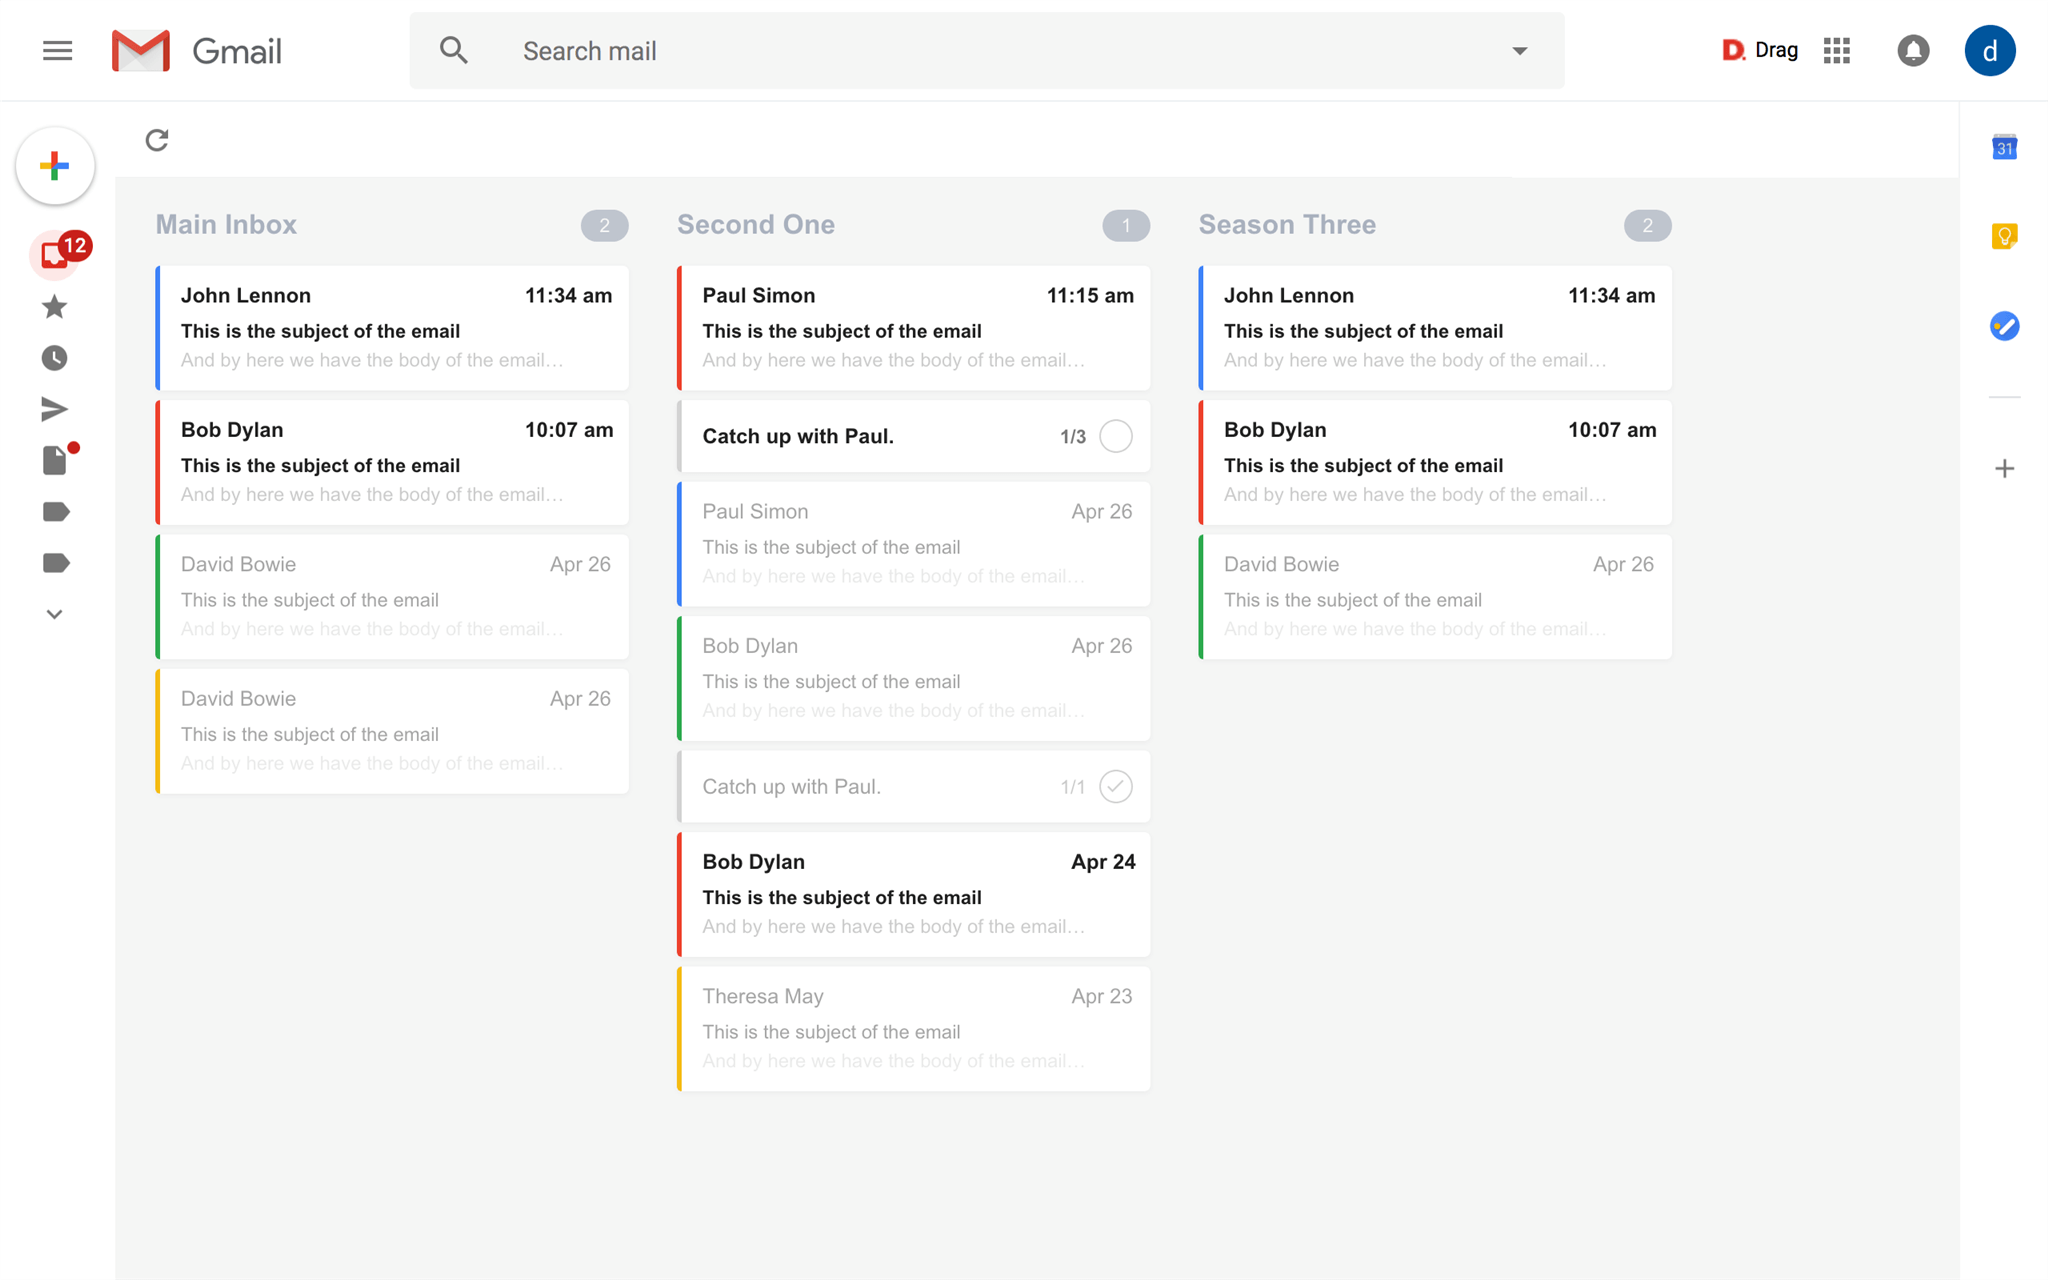
Task: Select Main Inbox tab label
Action: [227, 224]
